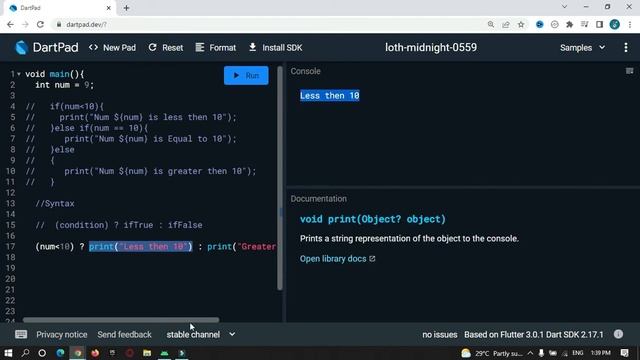The width and height of the screenshot is (640, 360).
Task: Show no issues status details
Action: coord(440,335)
